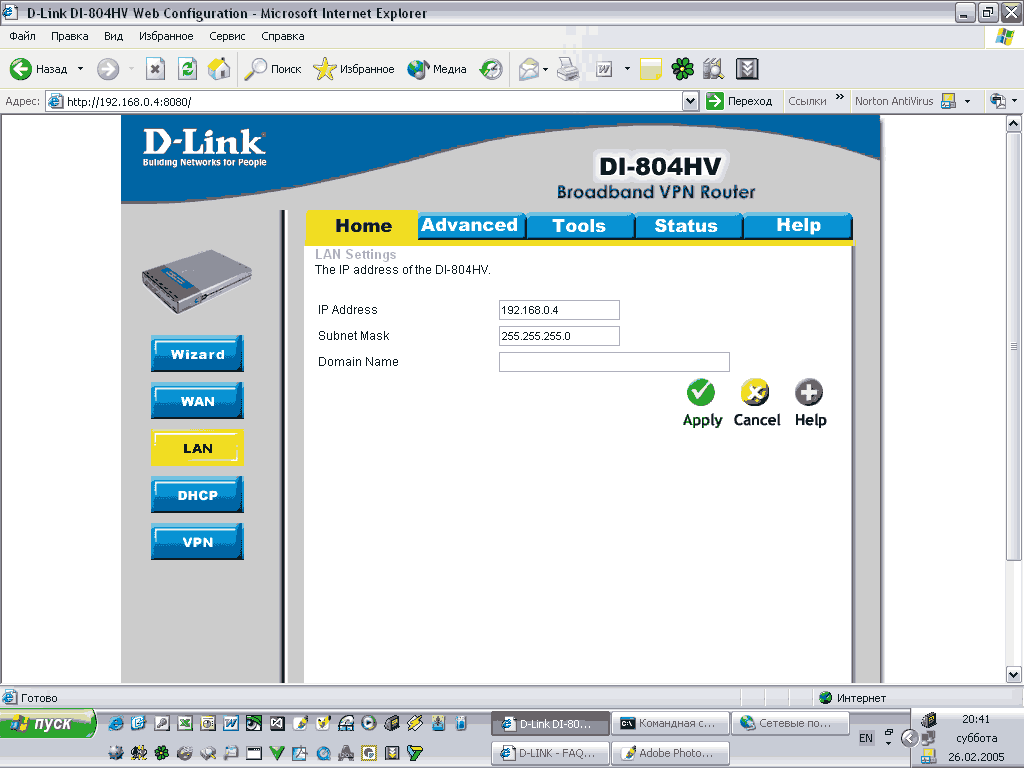Click the Forward arrow icon
Viewport: 1024px width, 768px height.
pyautogui.click(x=108, y=69)
